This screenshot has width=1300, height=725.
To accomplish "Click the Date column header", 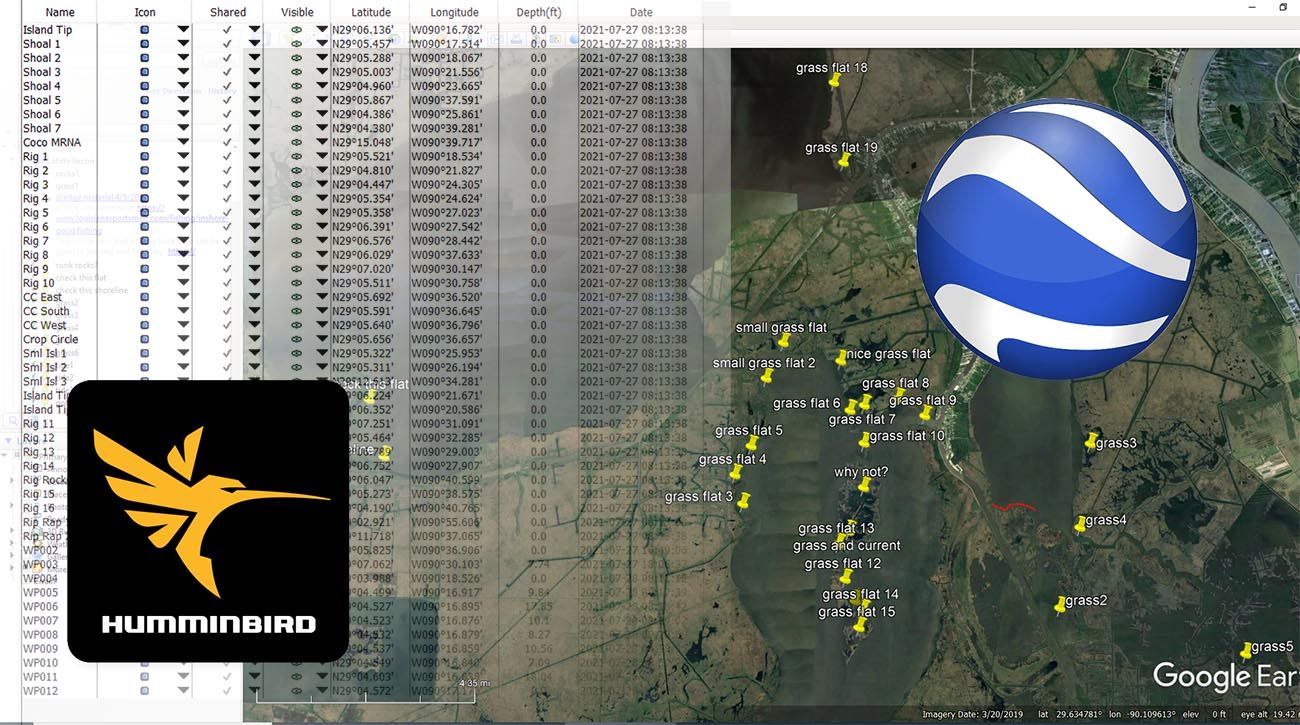I will click(641, 12).
